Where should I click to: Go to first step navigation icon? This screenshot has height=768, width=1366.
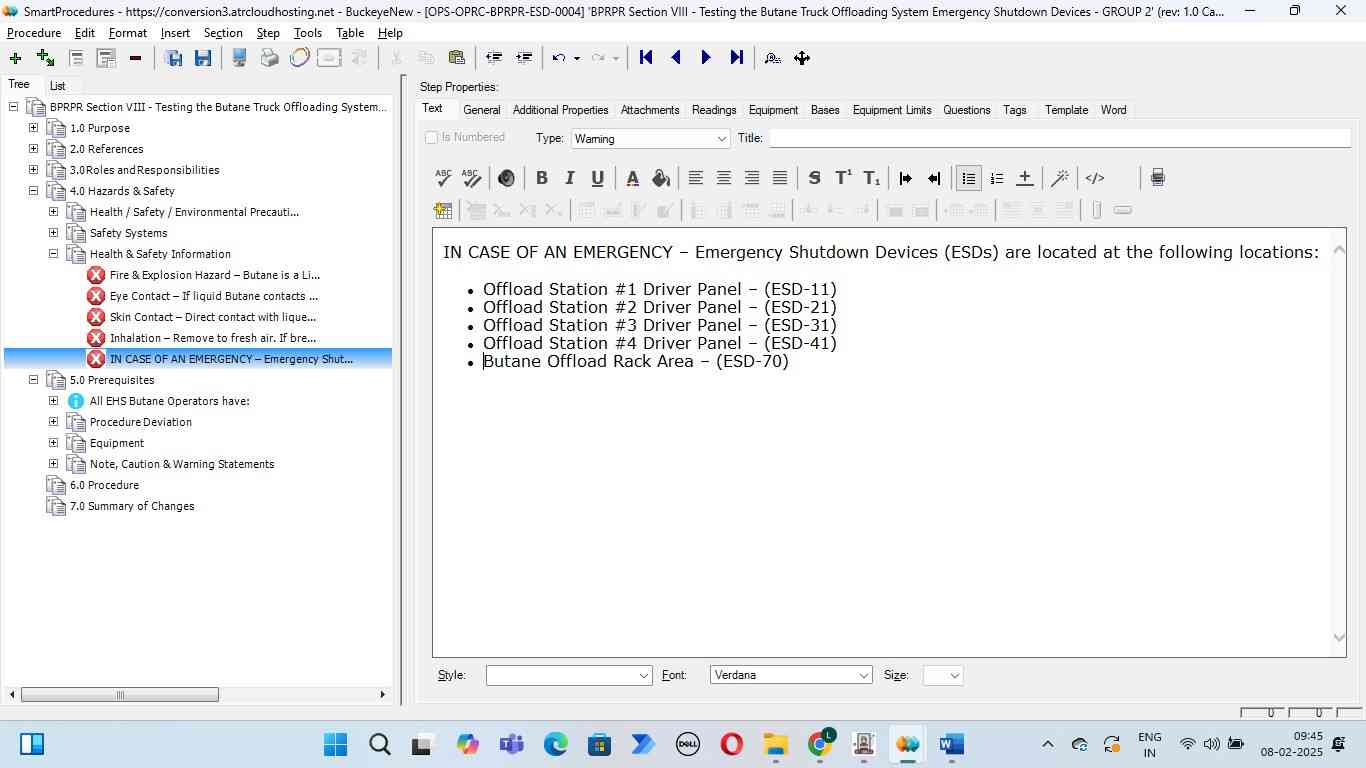(646, 58)
